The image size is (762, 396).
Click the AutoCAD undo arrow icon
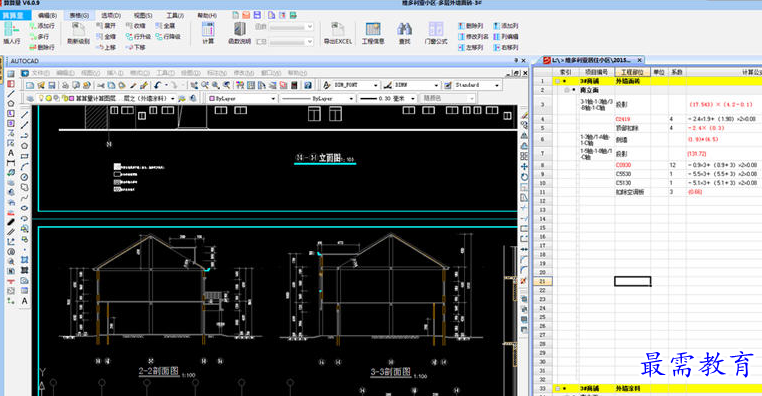157,85
